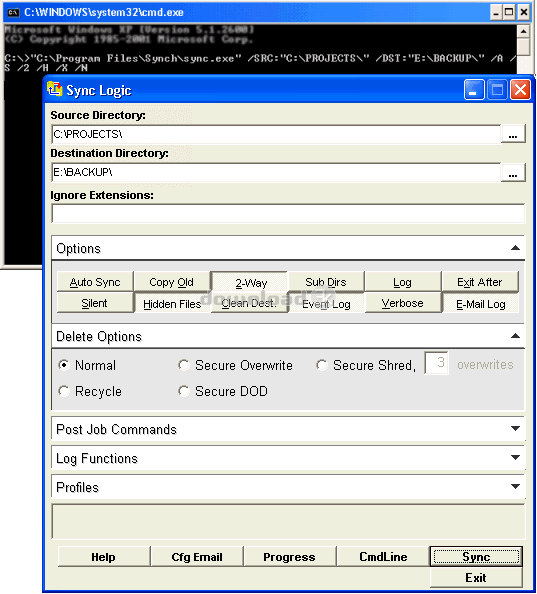Screen dimensions: 537x594
Task: Minimize the Sync Logic window
Action: pyautogui.click(x=474, y=90)
